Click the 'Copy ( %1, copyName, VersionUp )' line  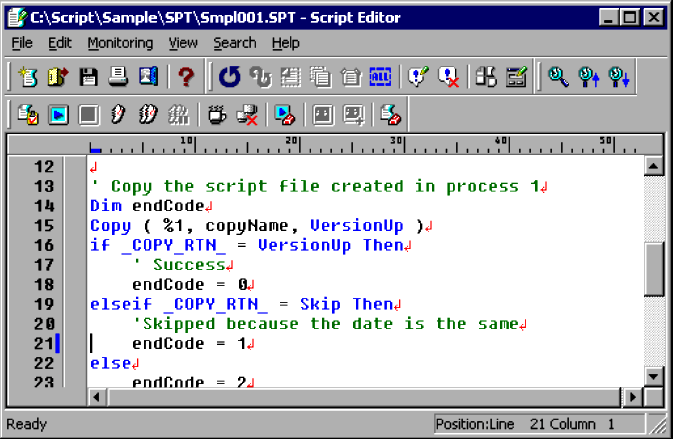pos(257,226)
